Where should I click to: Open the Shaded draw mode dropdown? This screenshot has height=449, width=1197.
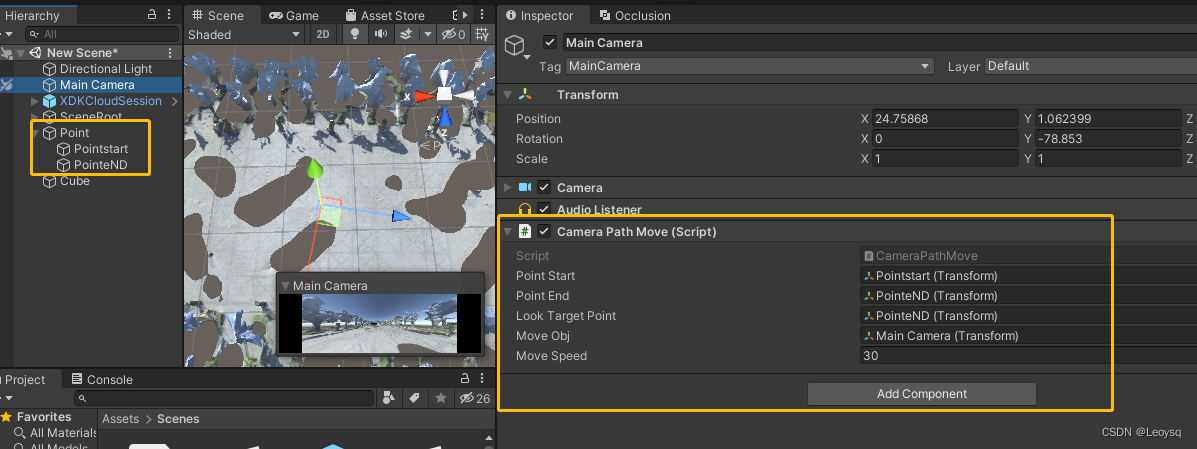(244, 34)
